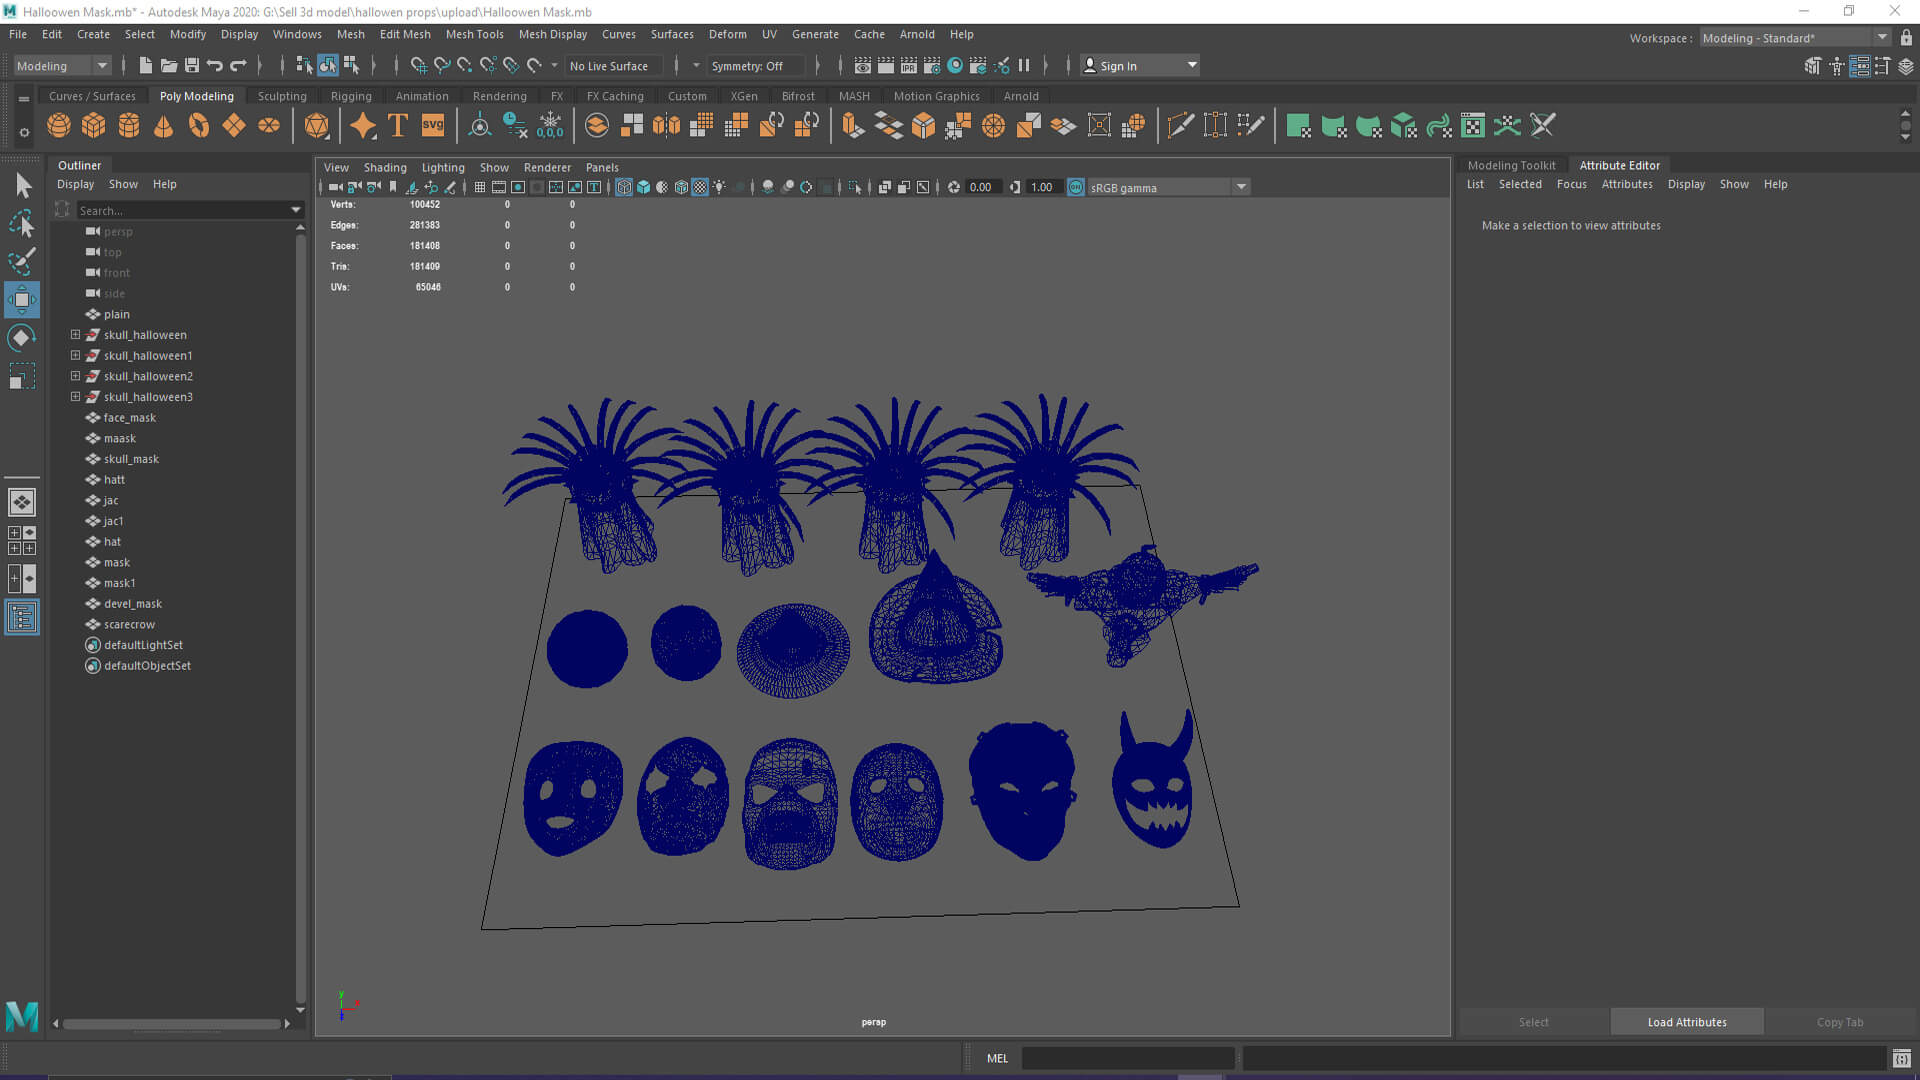
Task: Open the Modeling menu set dropdown
Action: click(61, 66)
